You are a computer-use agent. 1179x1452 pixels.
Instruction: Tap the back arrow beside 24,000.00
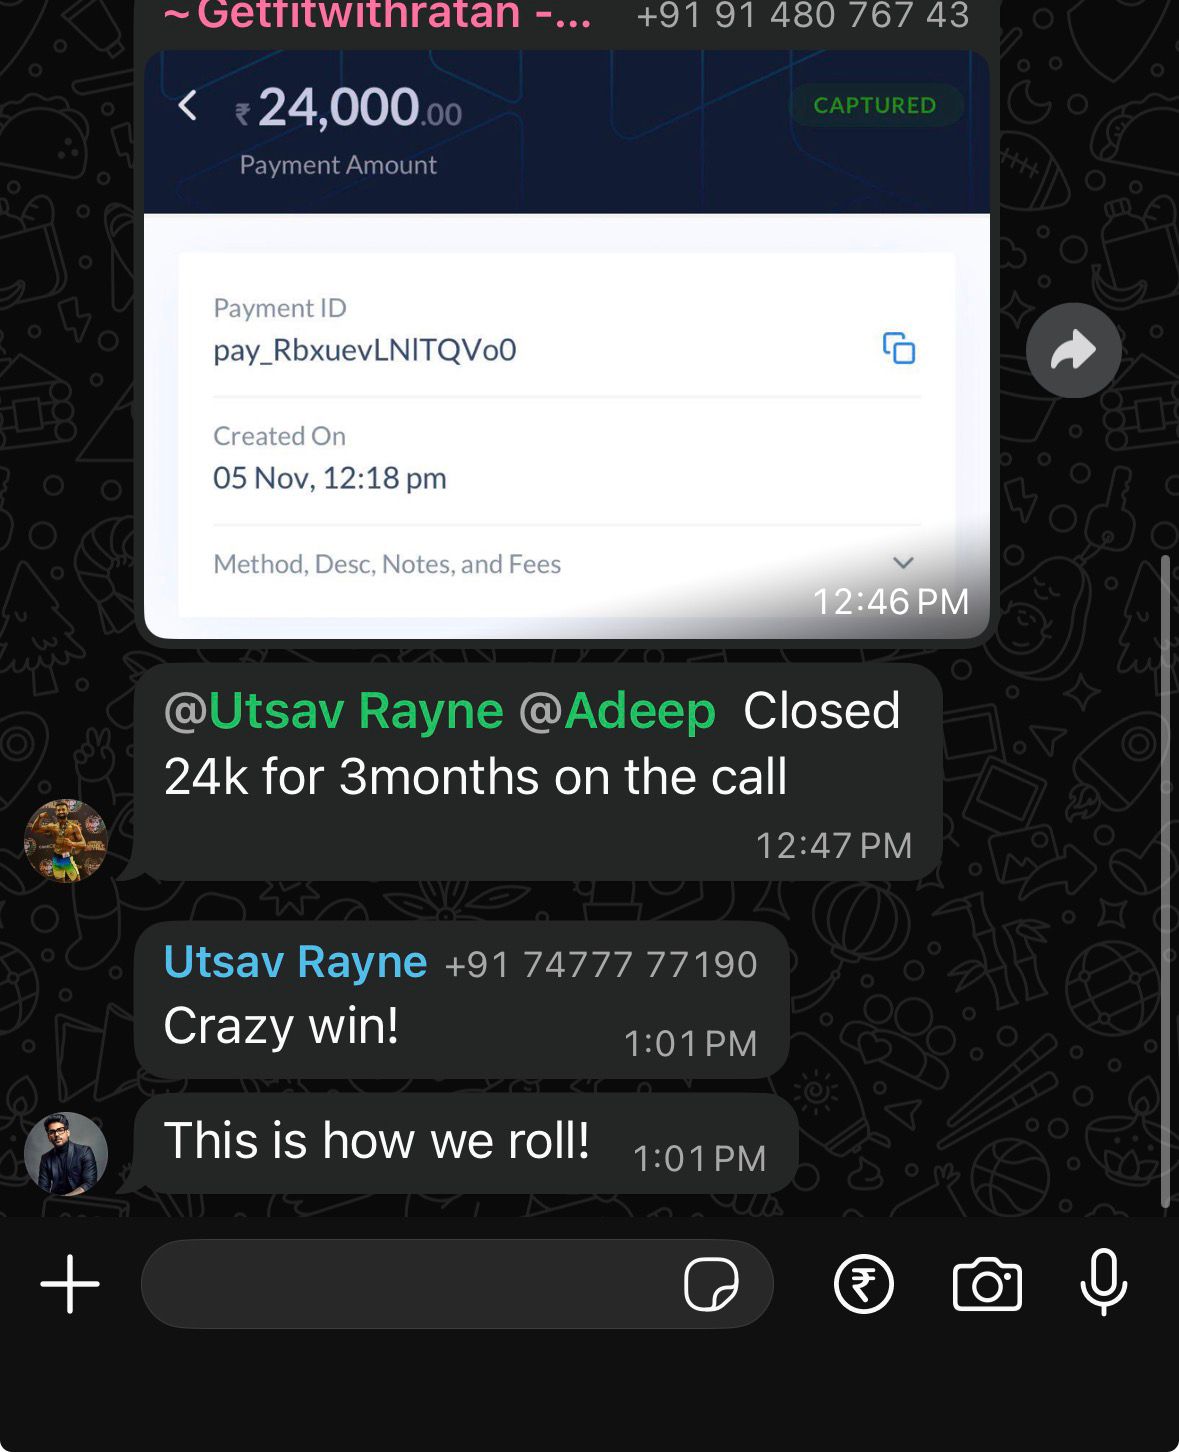point(188,105)
